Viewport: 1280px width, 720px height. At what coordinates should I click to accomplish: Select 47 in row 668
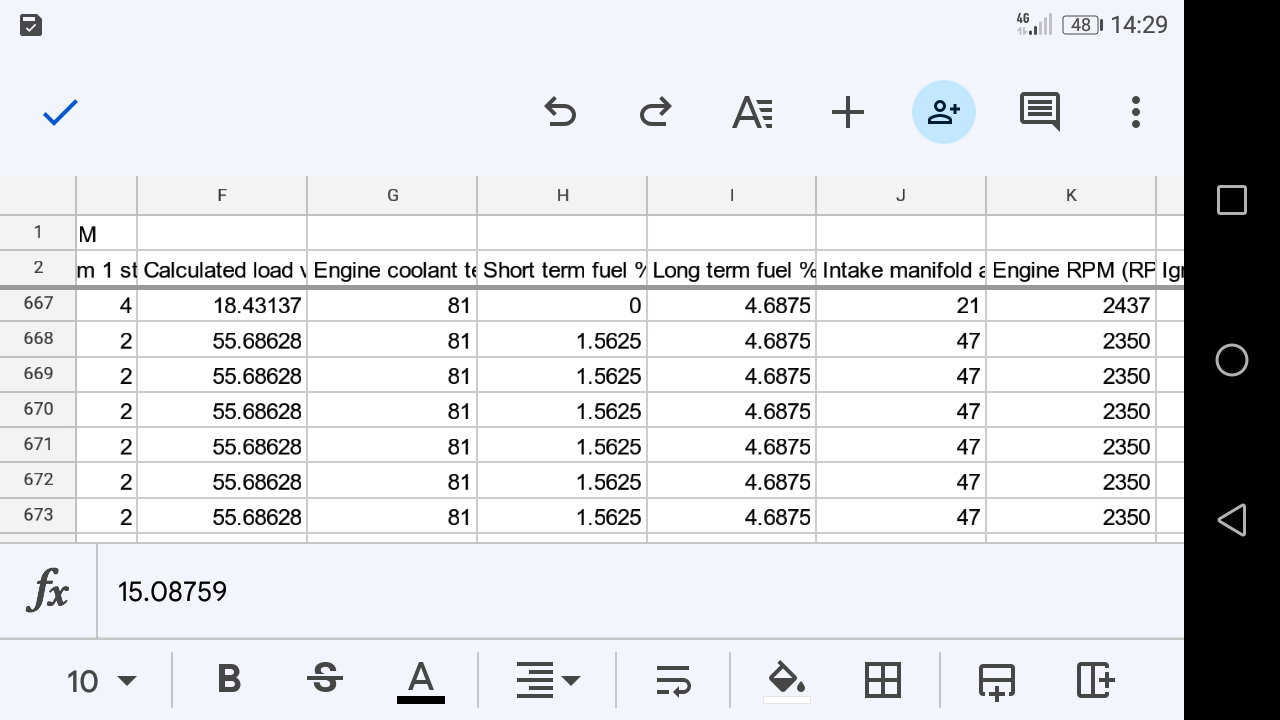(901, 340)
